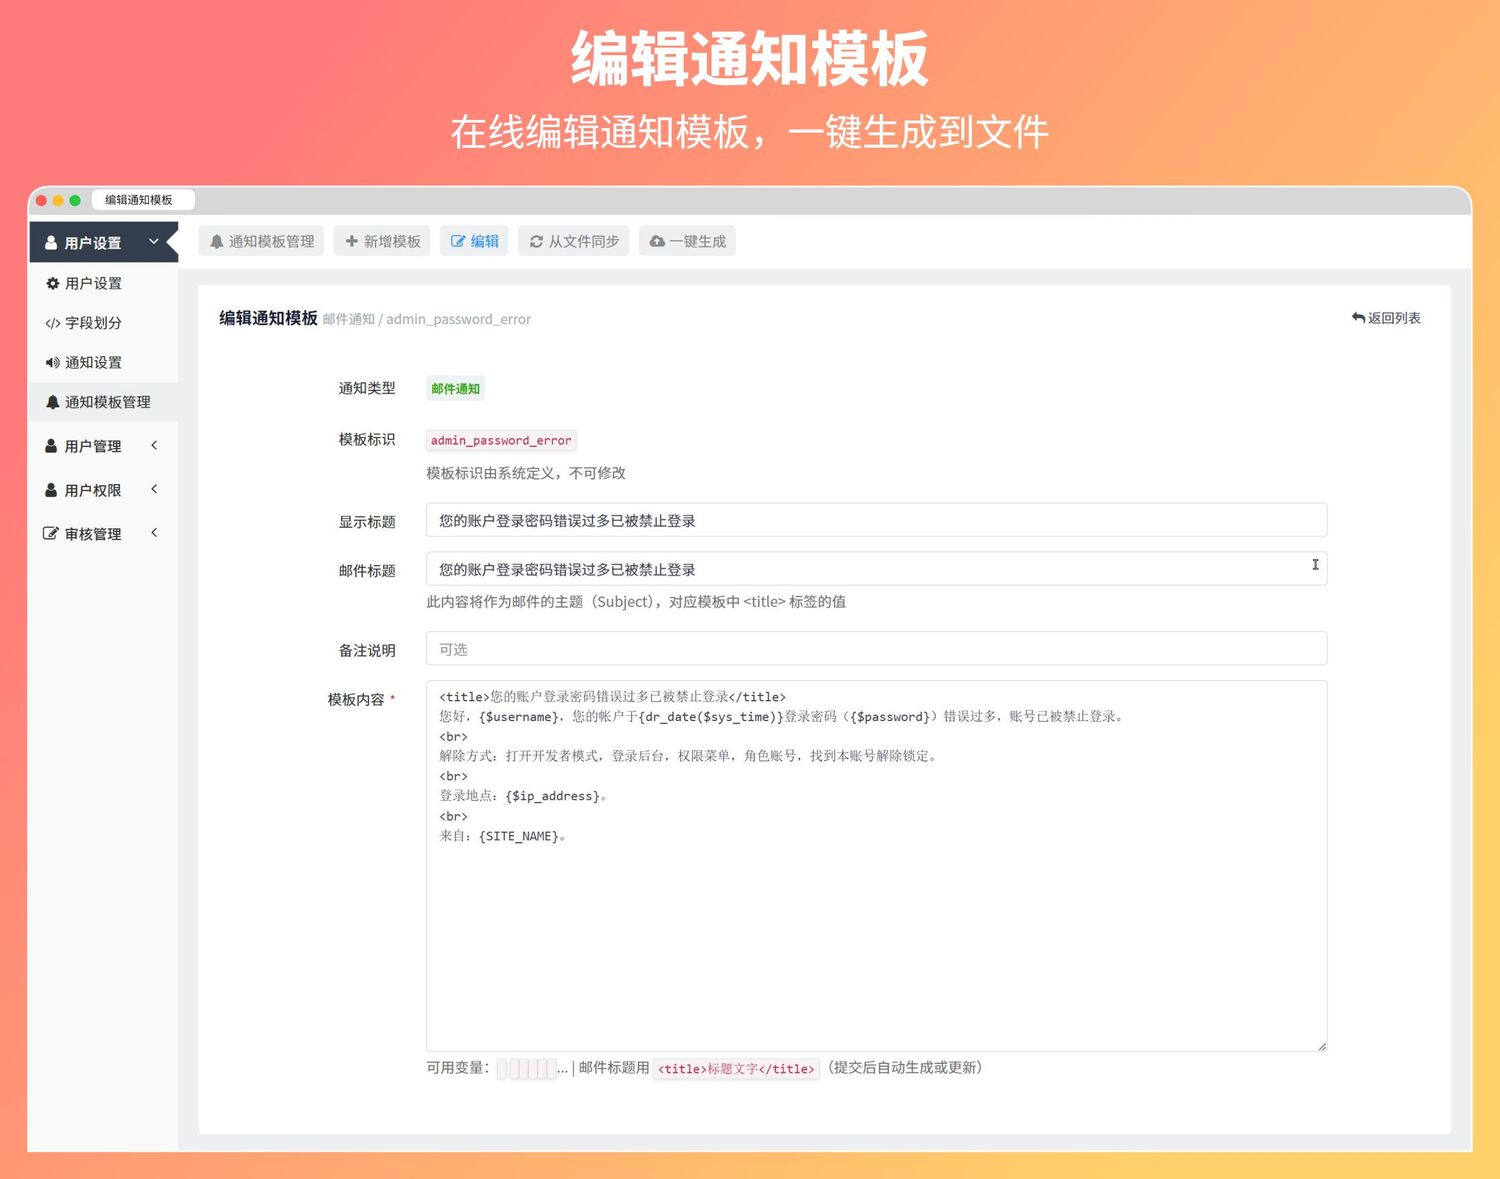The image size is (1500, 1179).
Task: Click the bell icon in 通知模板管理 toolbar button
Action: coord(217,241)
